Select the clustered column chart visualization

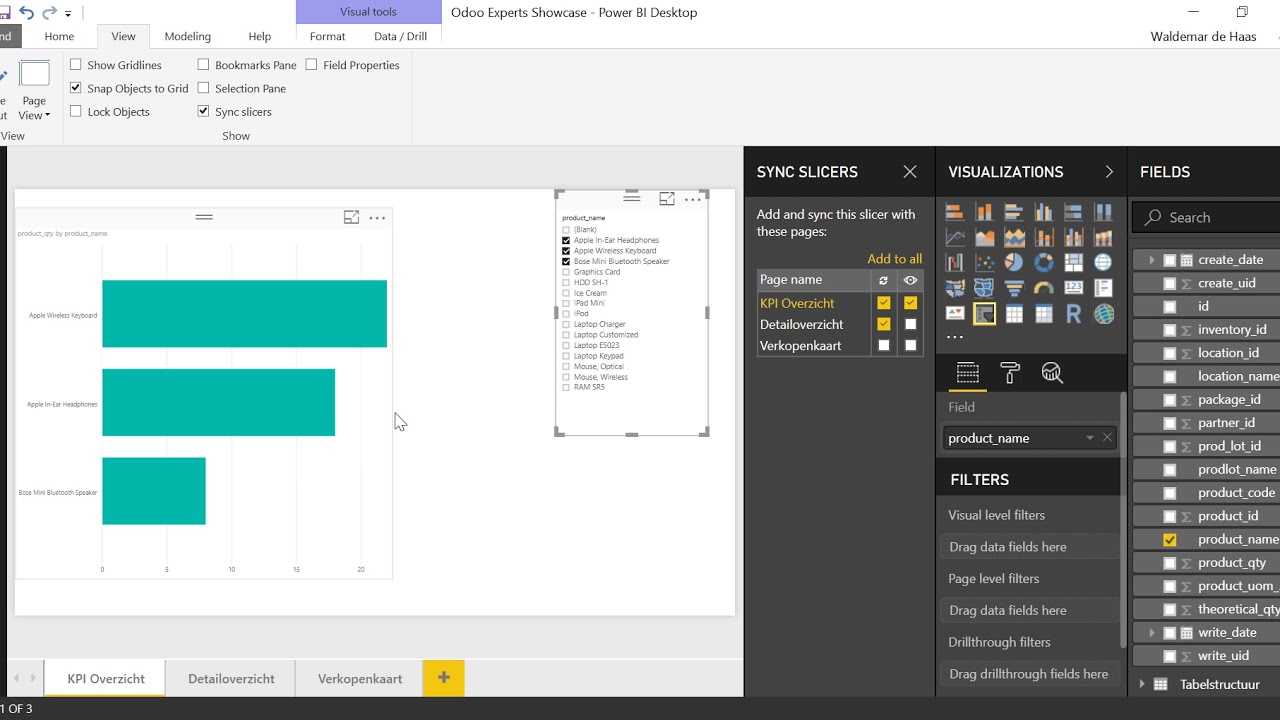(x=1044, y=211)
